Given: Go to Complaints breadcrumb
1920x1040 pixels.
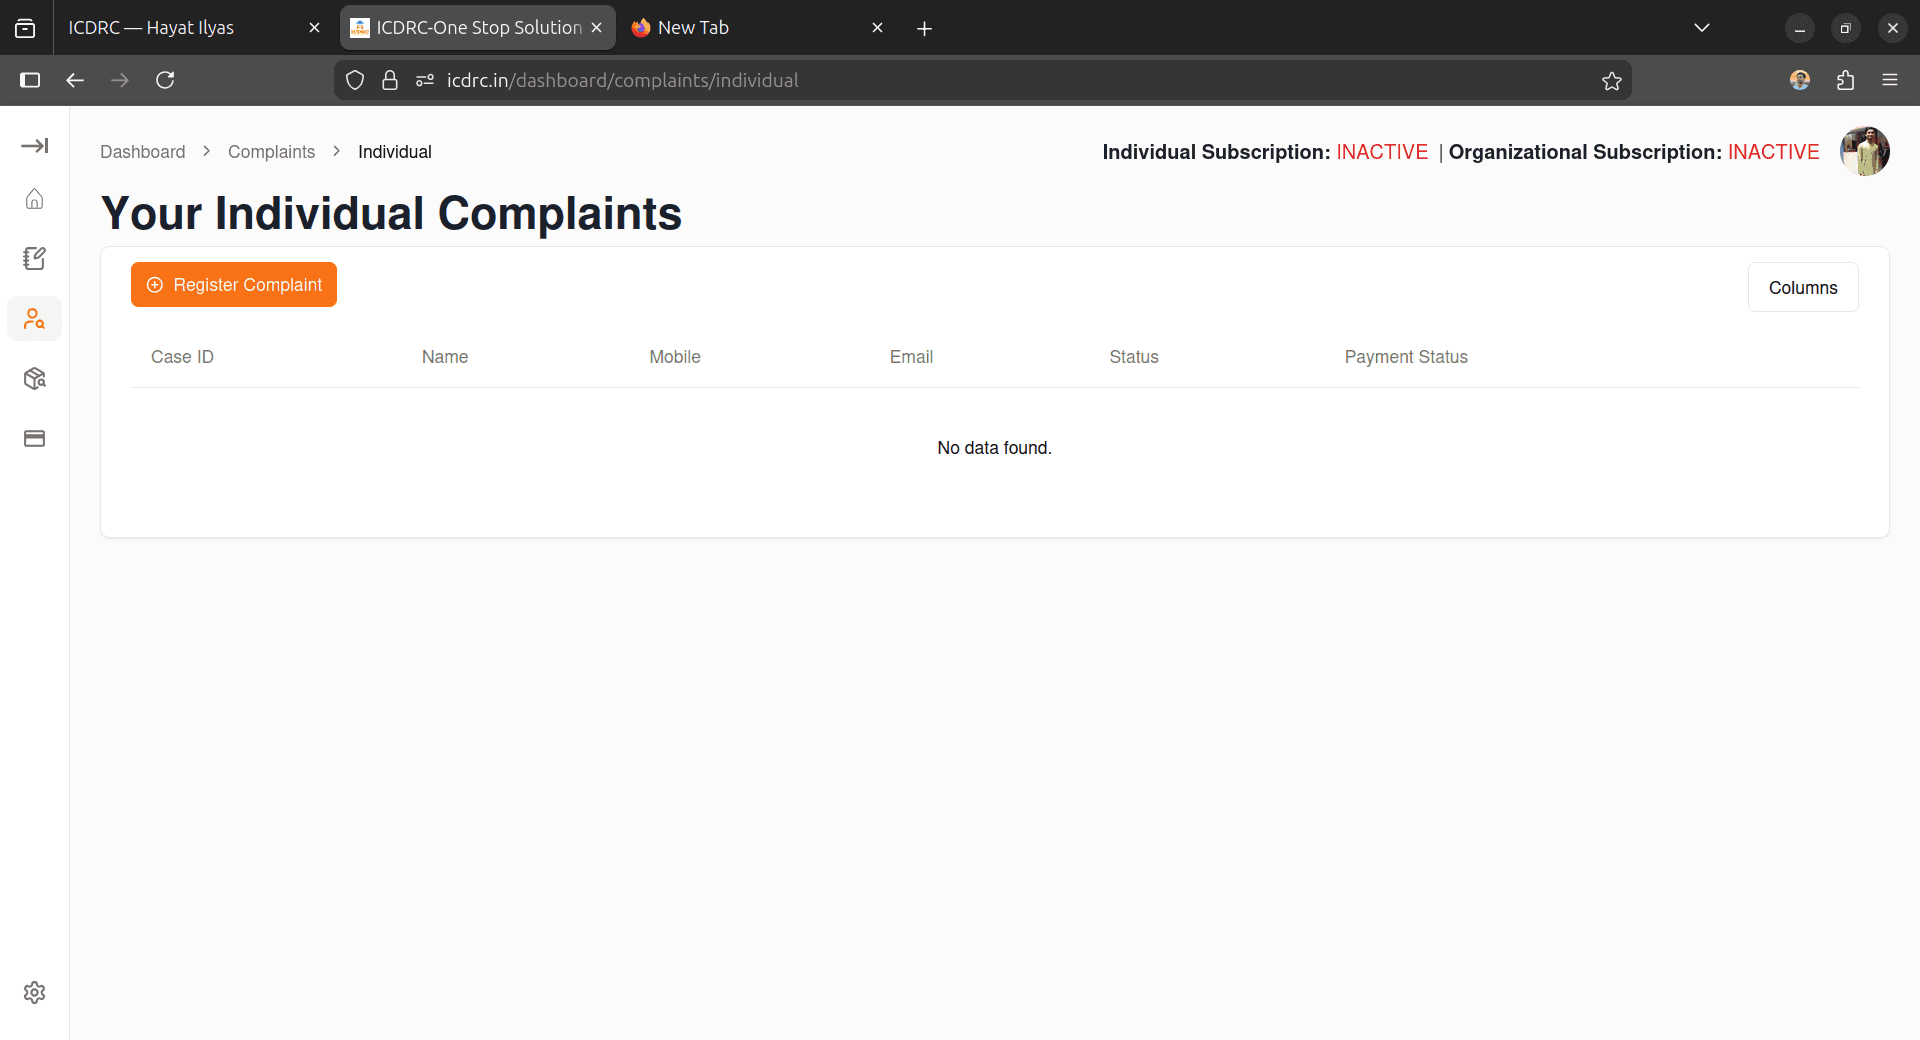Looking at the screenshot, I should pos(271,152).
